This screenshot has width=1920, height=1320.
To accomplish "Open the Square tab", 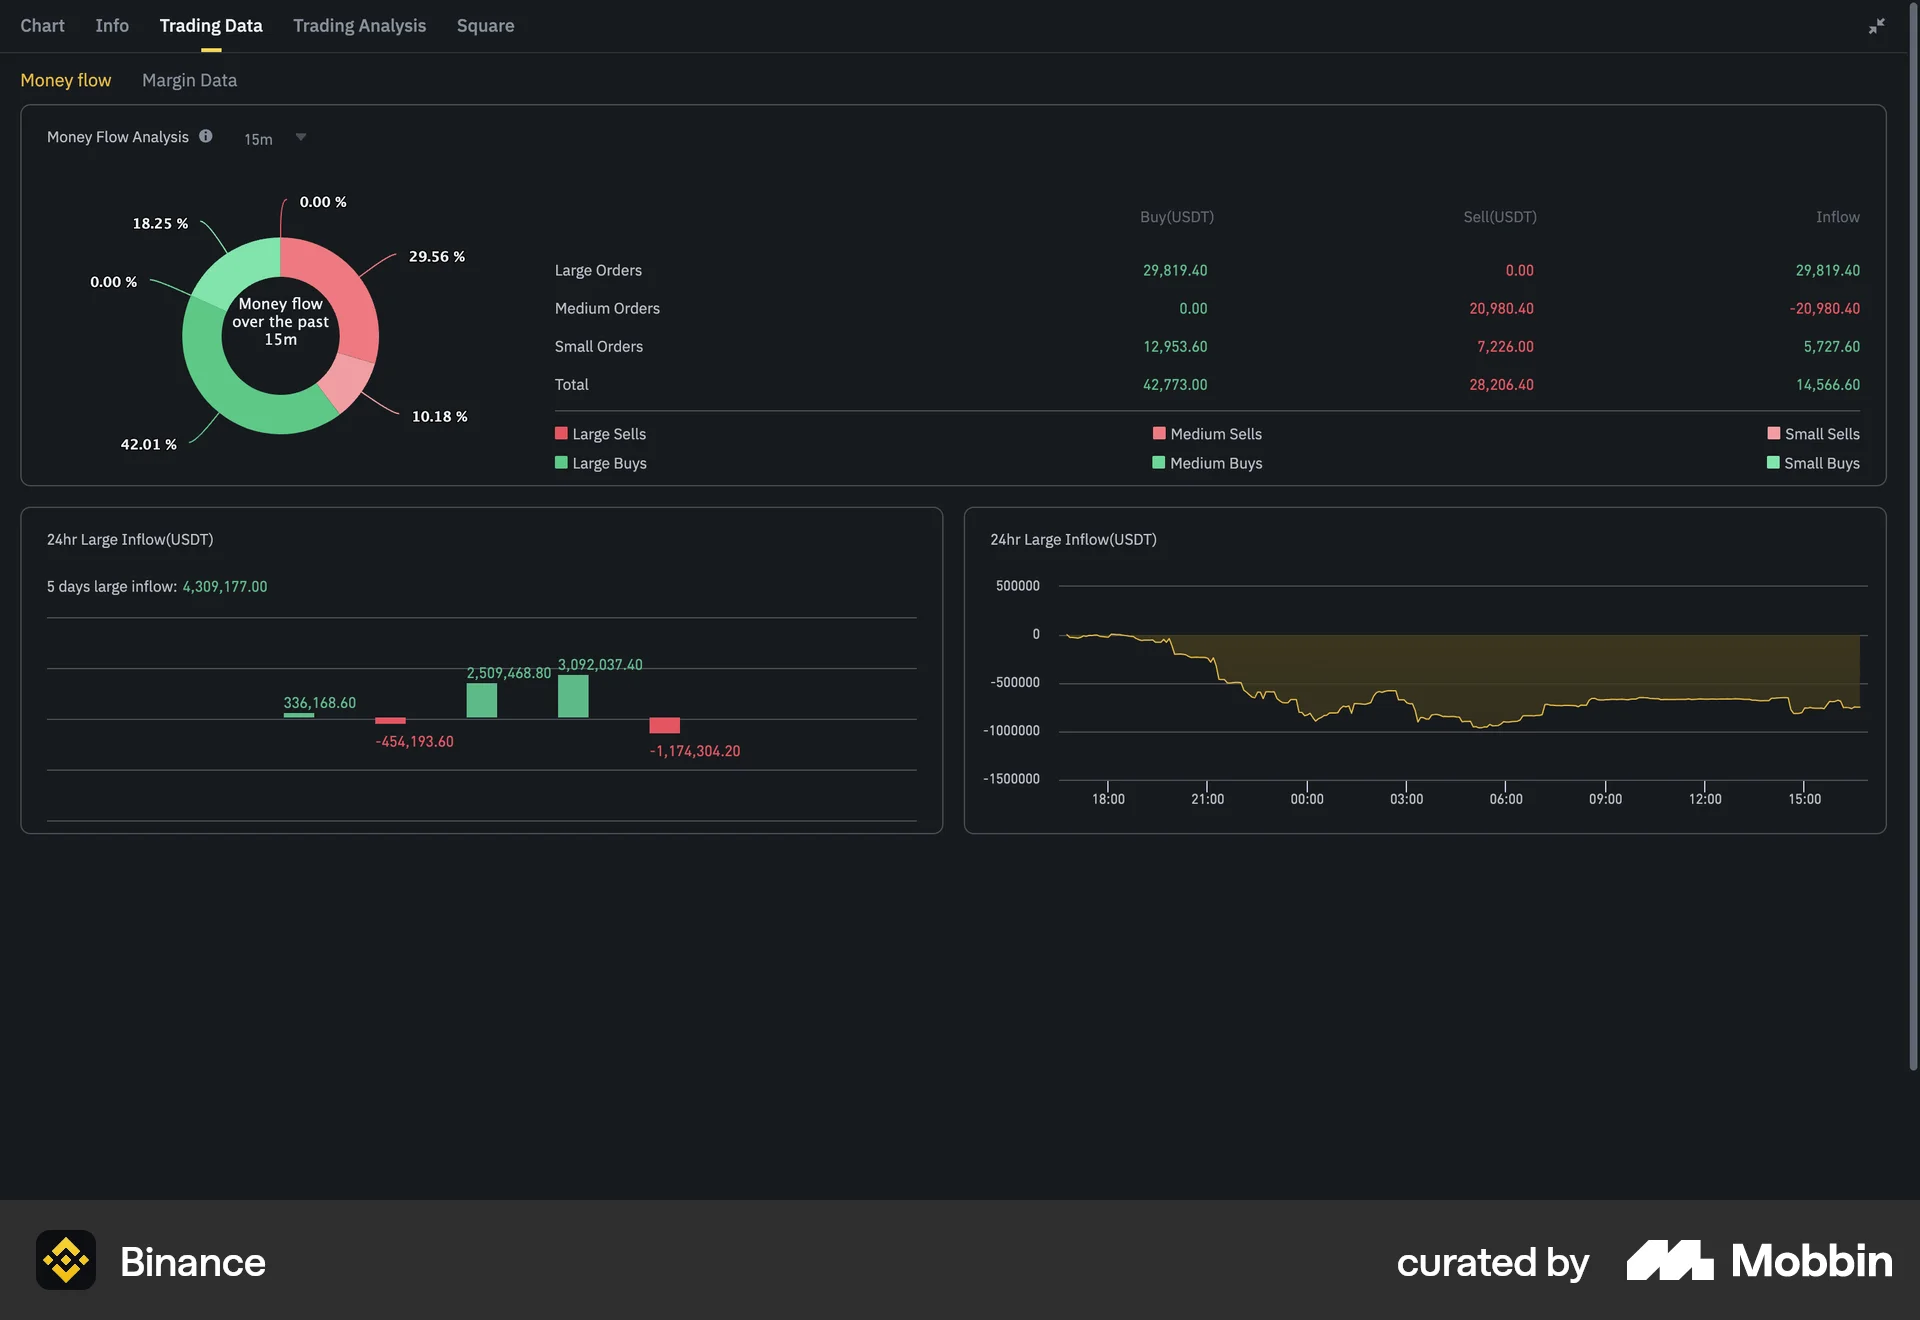I will 485,26.
